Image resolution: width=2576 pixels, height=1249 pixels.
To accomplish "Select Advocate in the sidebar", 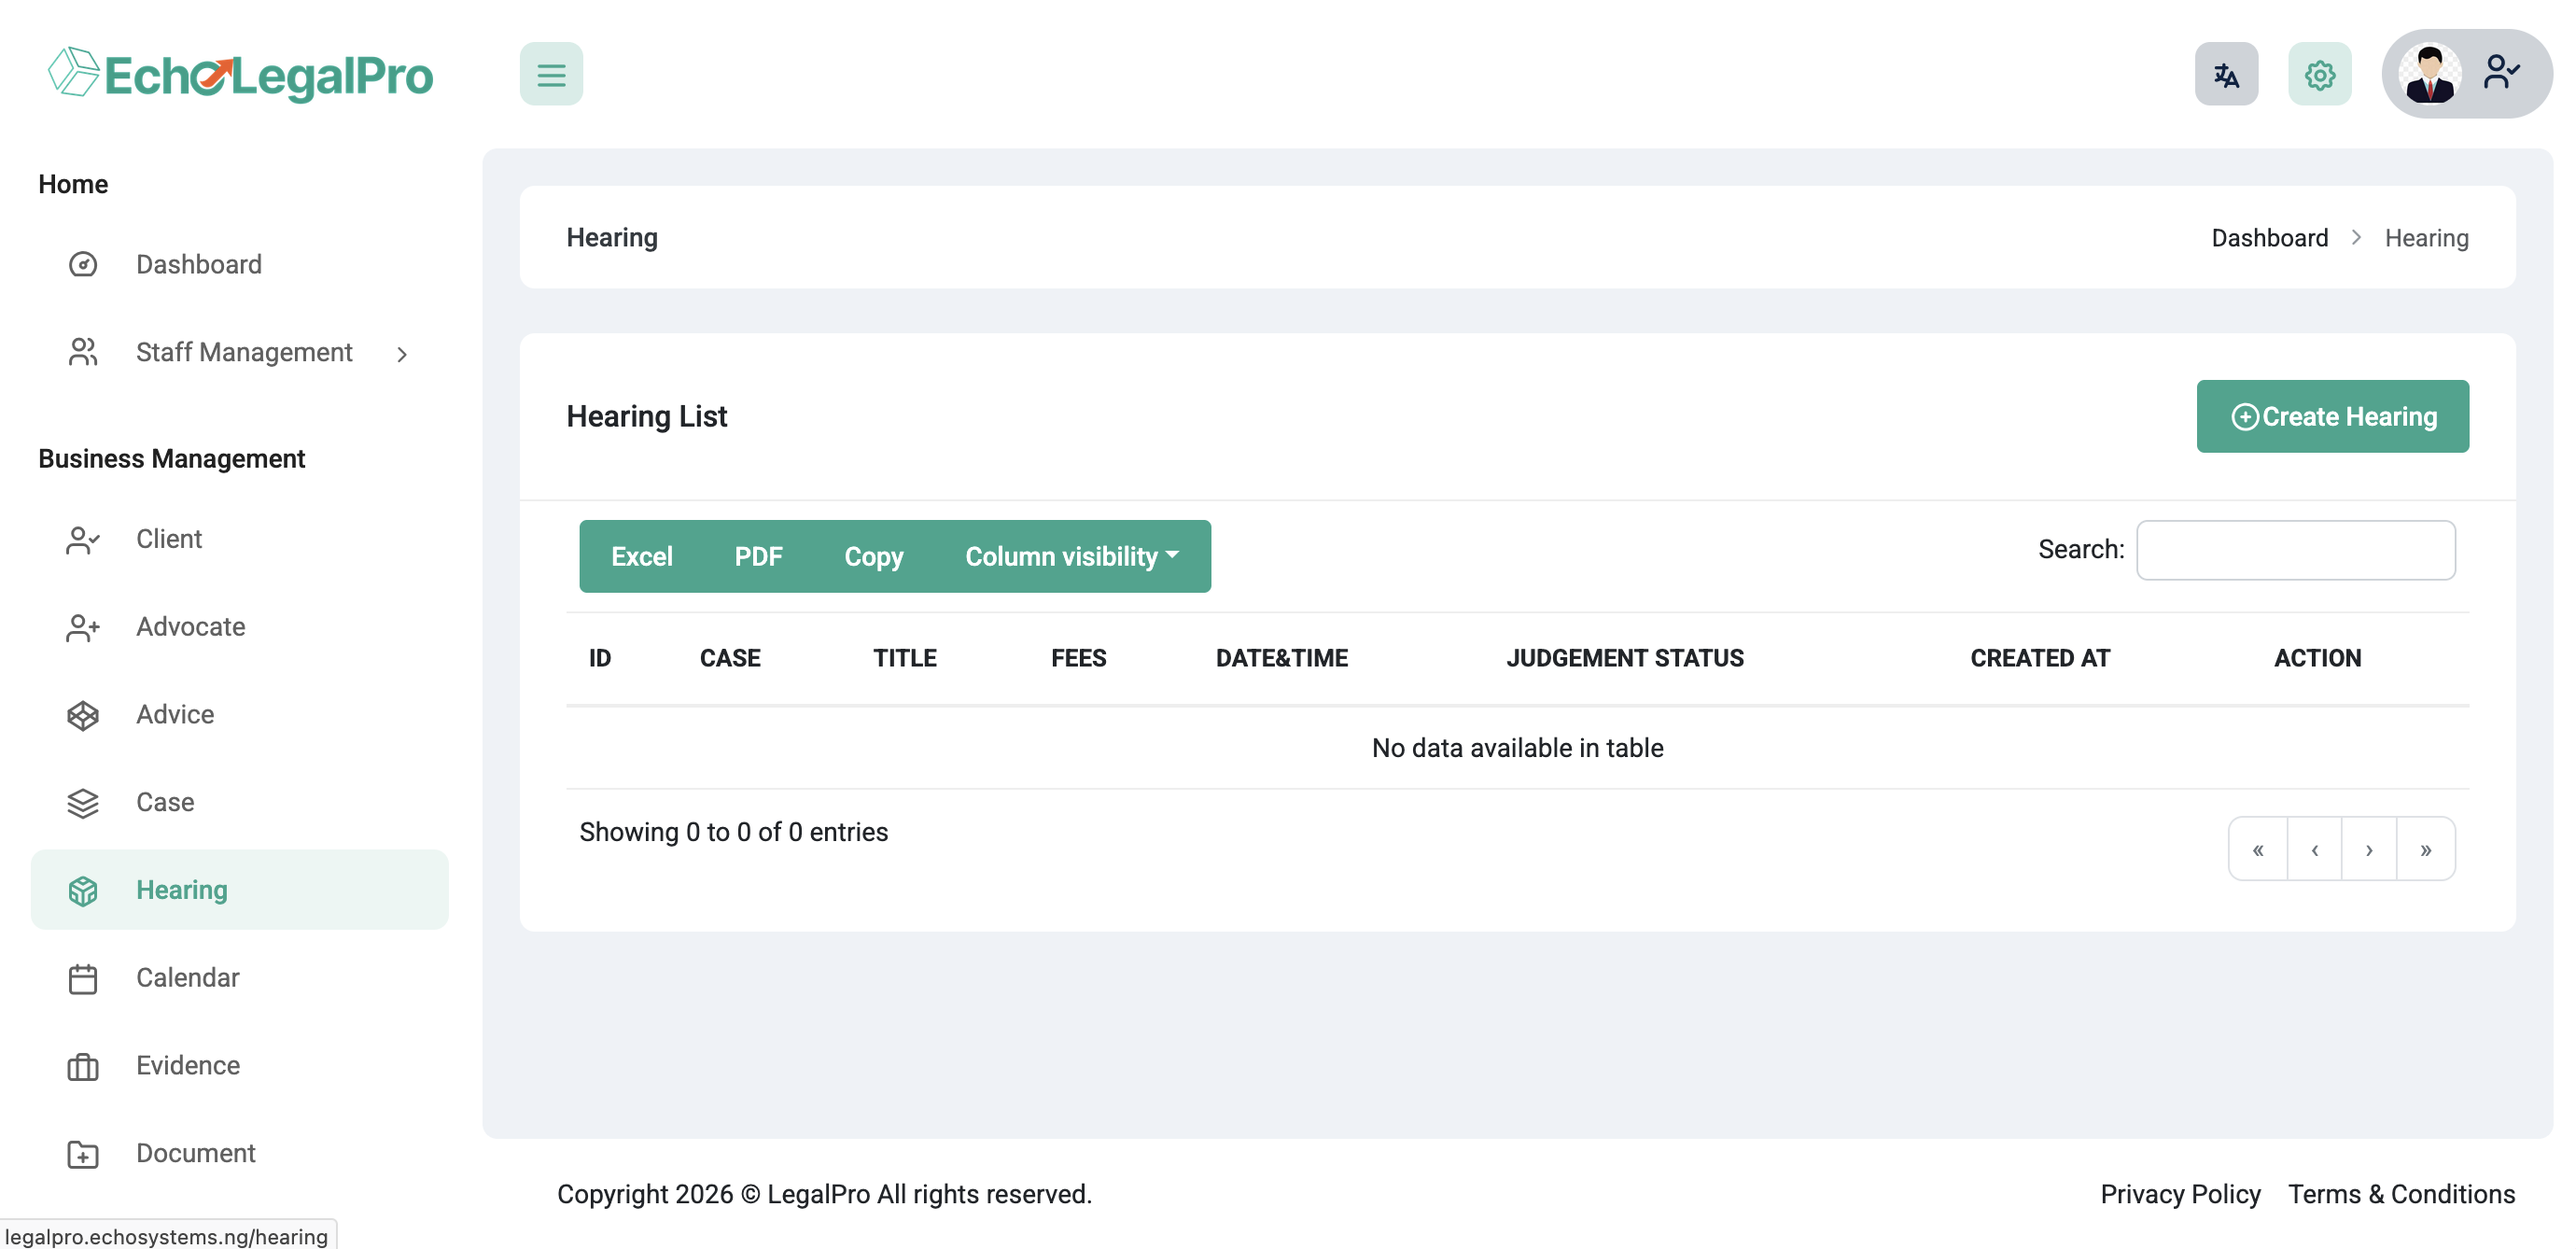I will click(x=190, y=627).
